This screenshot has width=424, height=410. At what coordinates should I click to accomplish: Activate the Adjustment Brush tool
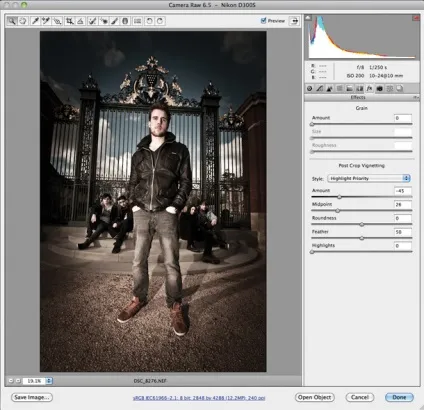point(114,21)
